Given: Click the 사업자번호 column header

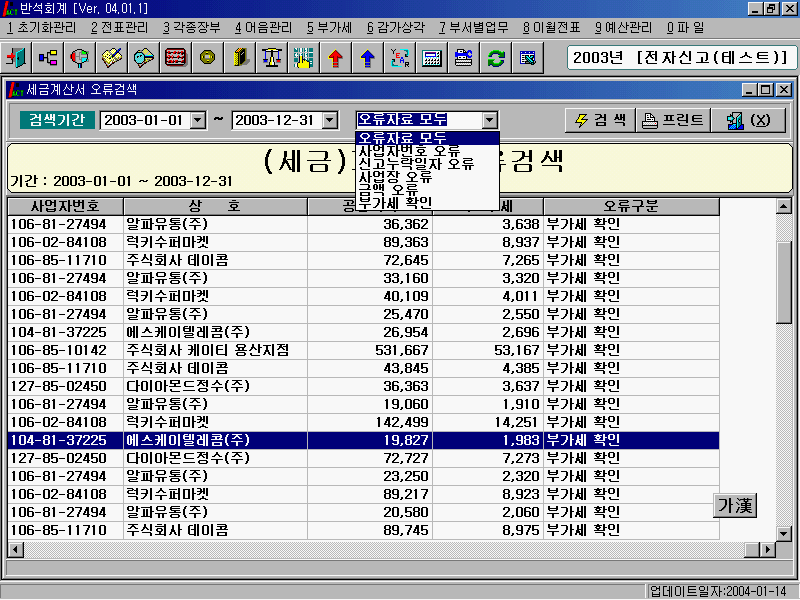Looking at the screenshot, I should 65,206.
